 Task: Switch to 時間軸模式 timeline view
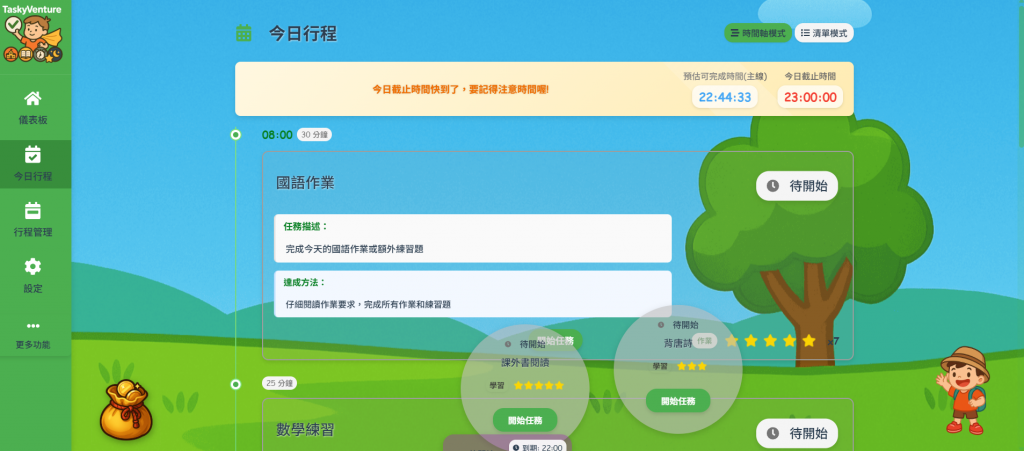[758, 33]
